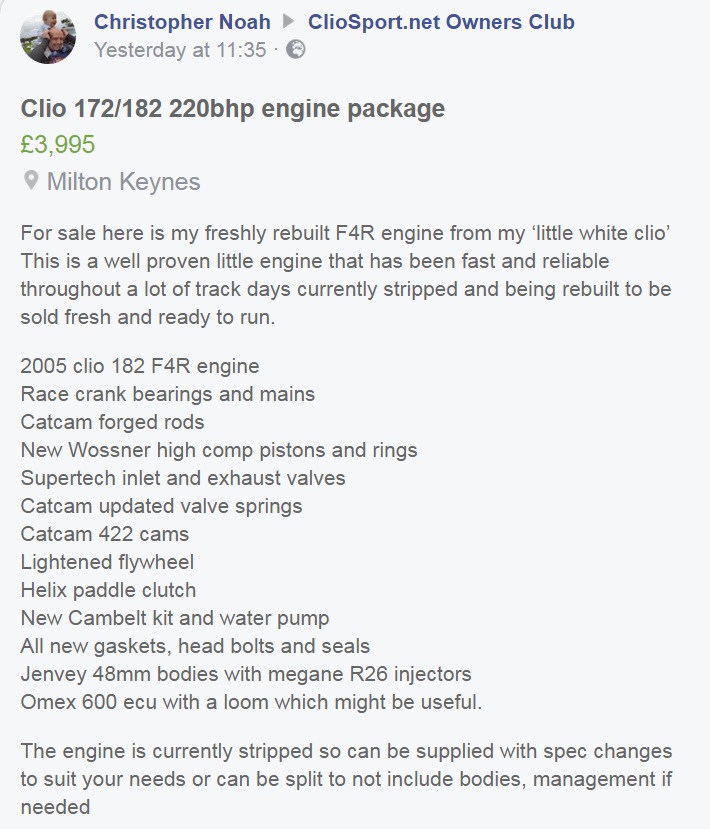Click the 'For sale here' description paragraph

[x=345, y=275]
